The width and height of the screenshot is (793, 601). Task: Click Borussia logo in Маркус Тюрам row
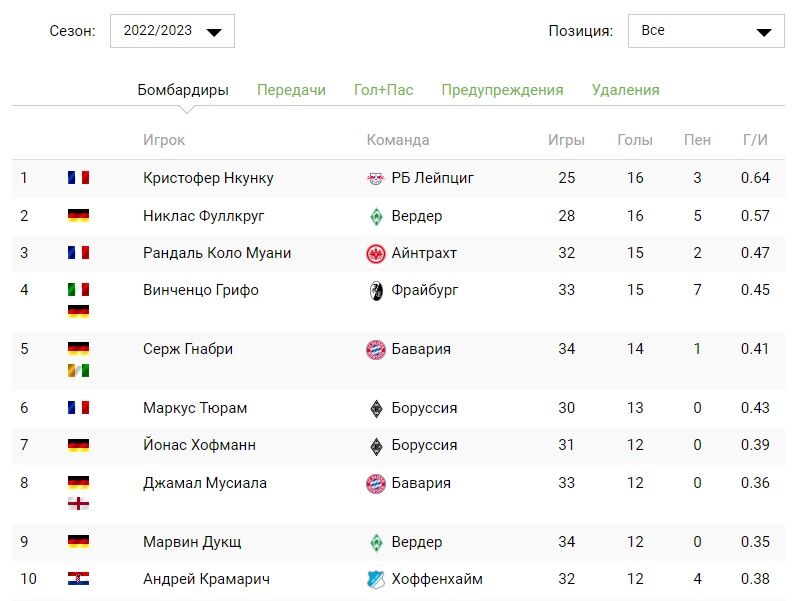coord(376,408)
